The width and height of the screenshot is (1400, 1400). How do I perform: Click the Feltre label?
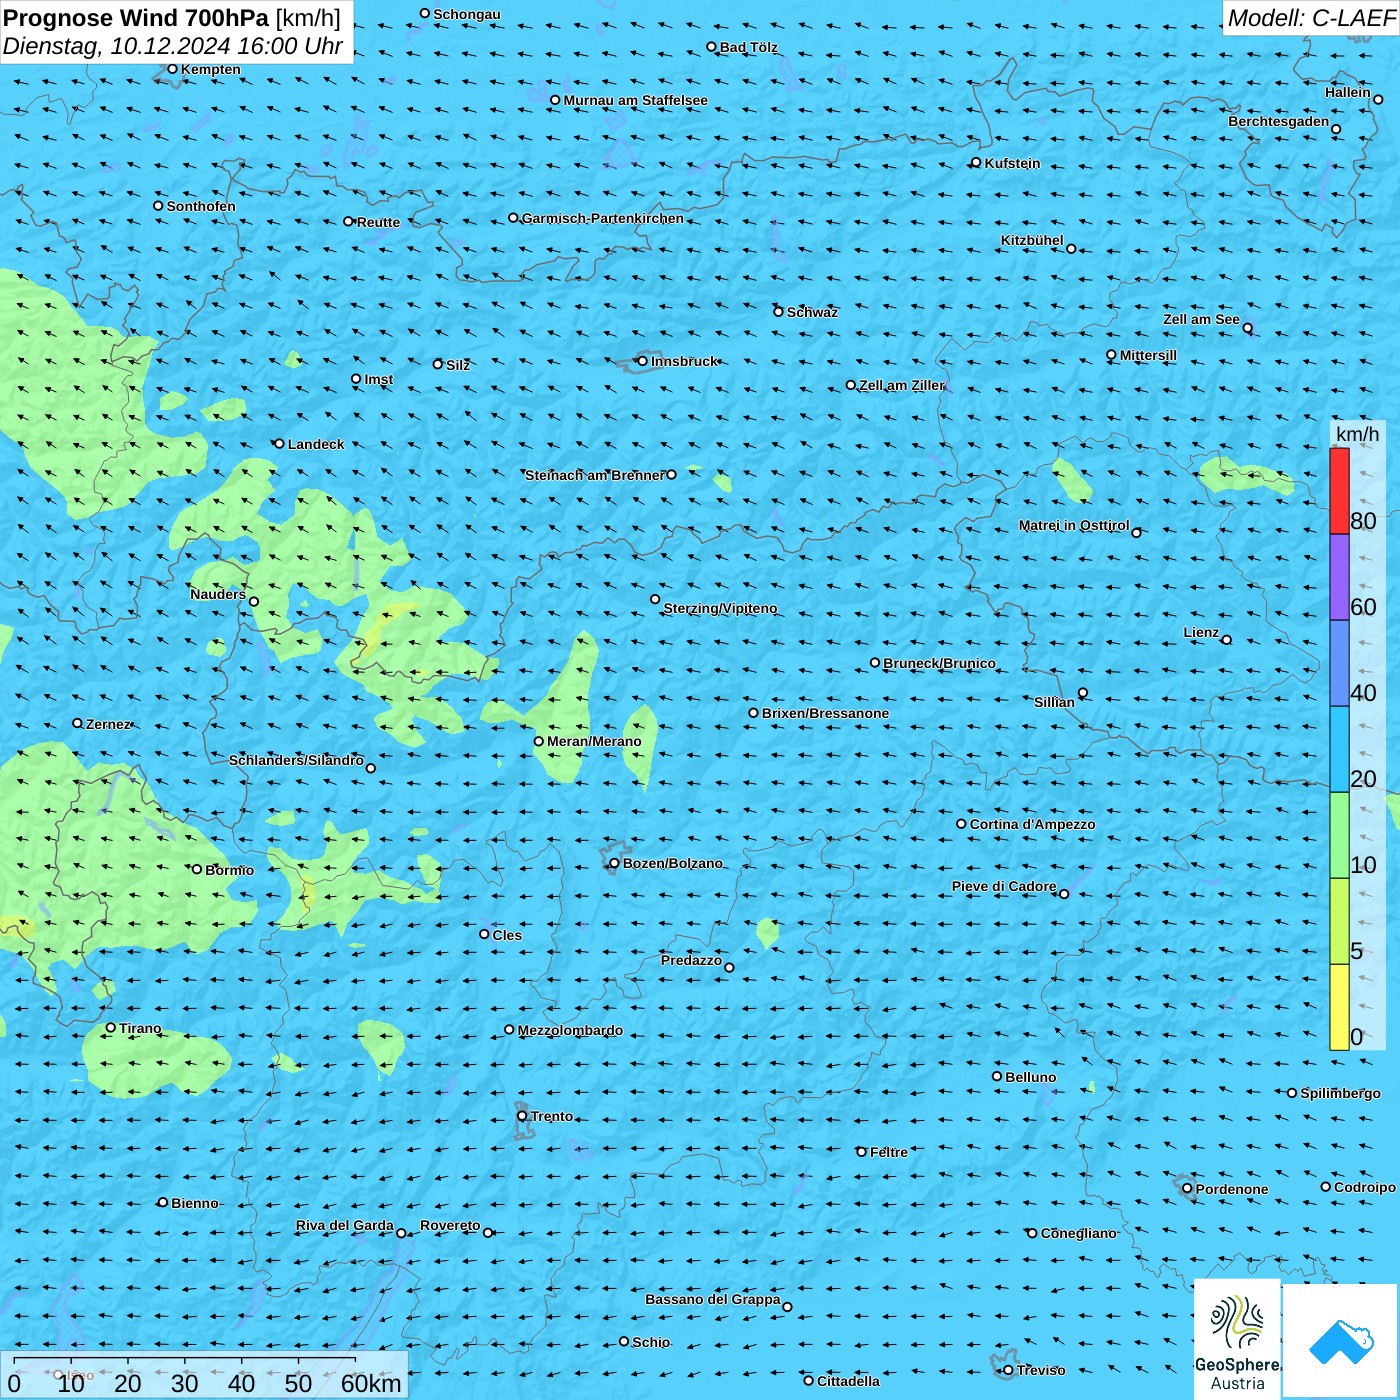click(x=889, y=1152)
